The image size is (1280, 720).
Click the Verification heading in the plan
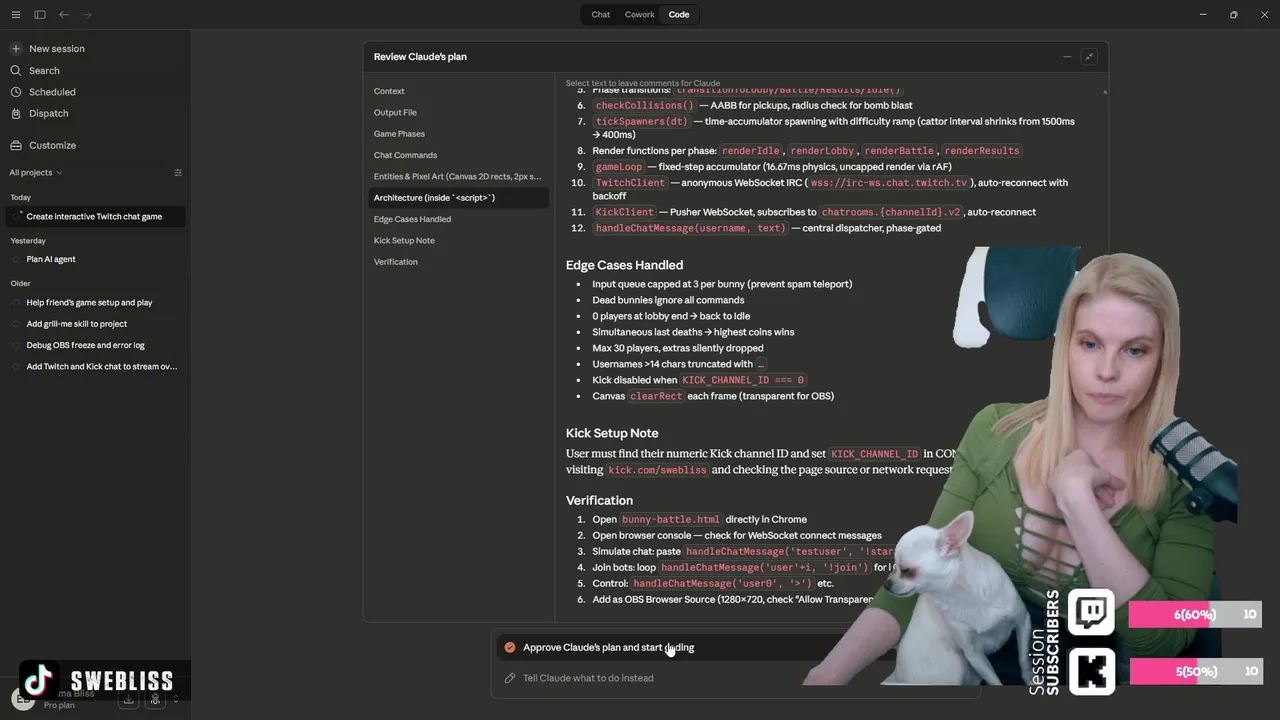pos(599,500)
